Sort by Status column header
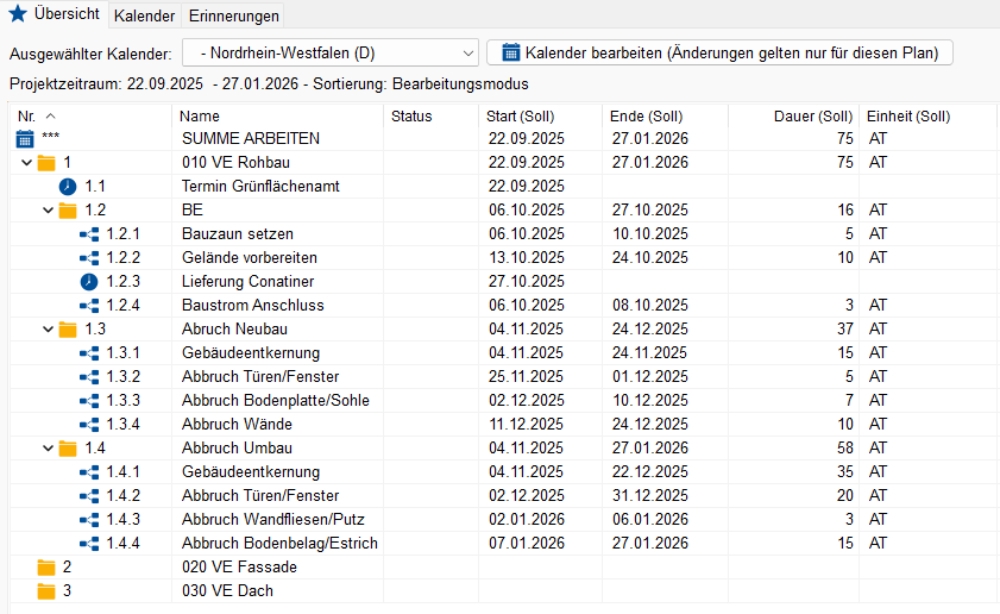 430,116
